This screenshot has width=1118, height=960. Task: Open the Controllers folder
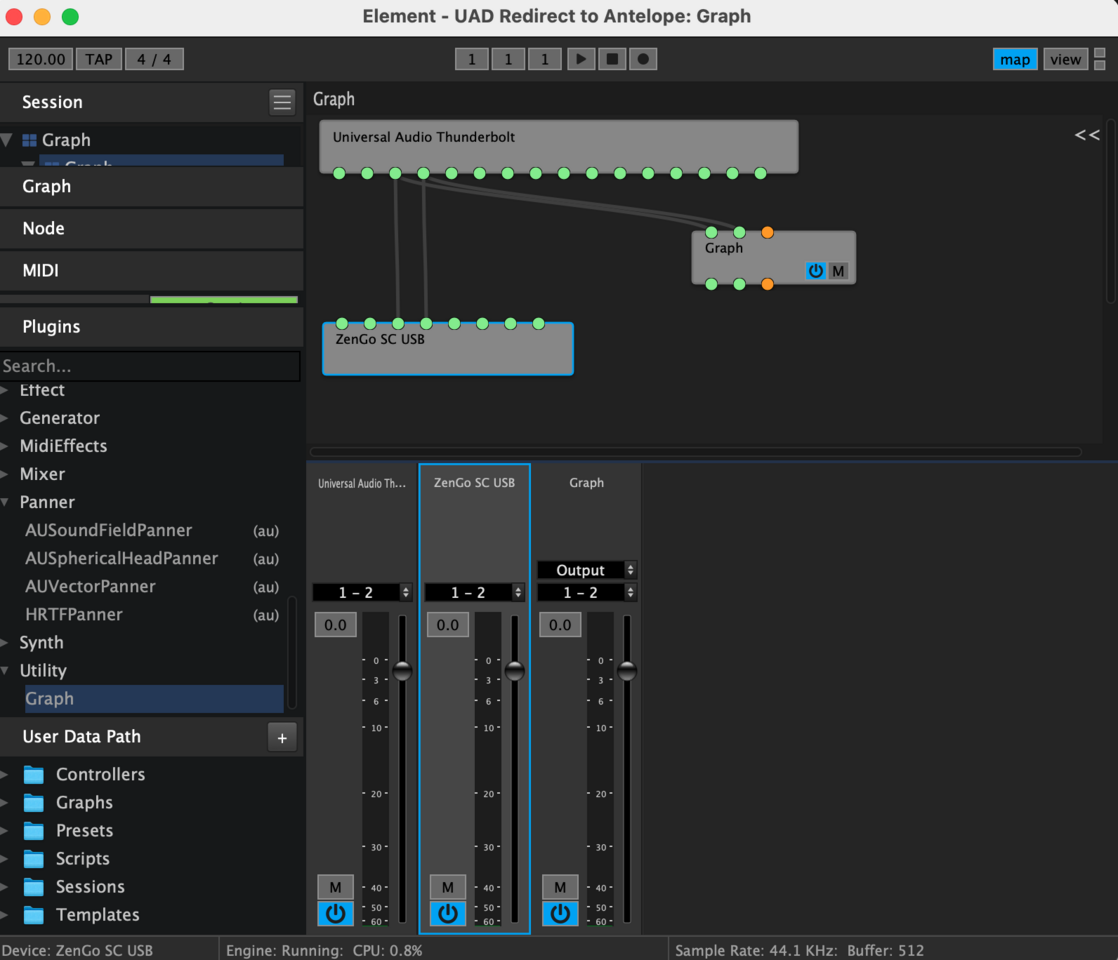click(100, 774)
